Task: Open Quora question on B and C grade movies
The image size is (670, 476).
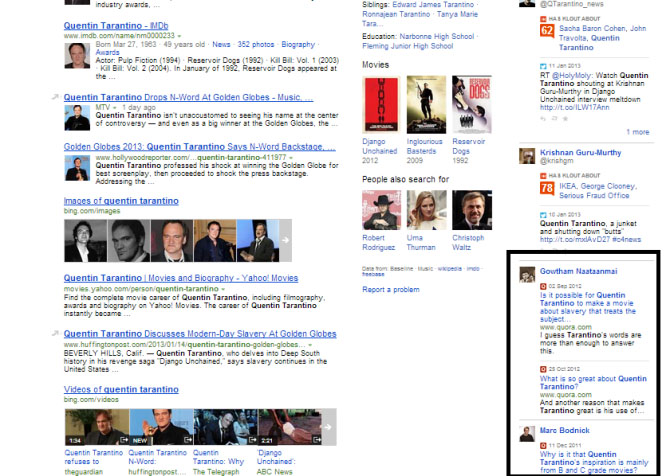Action: pyautogui.click(x=594, y=463)
